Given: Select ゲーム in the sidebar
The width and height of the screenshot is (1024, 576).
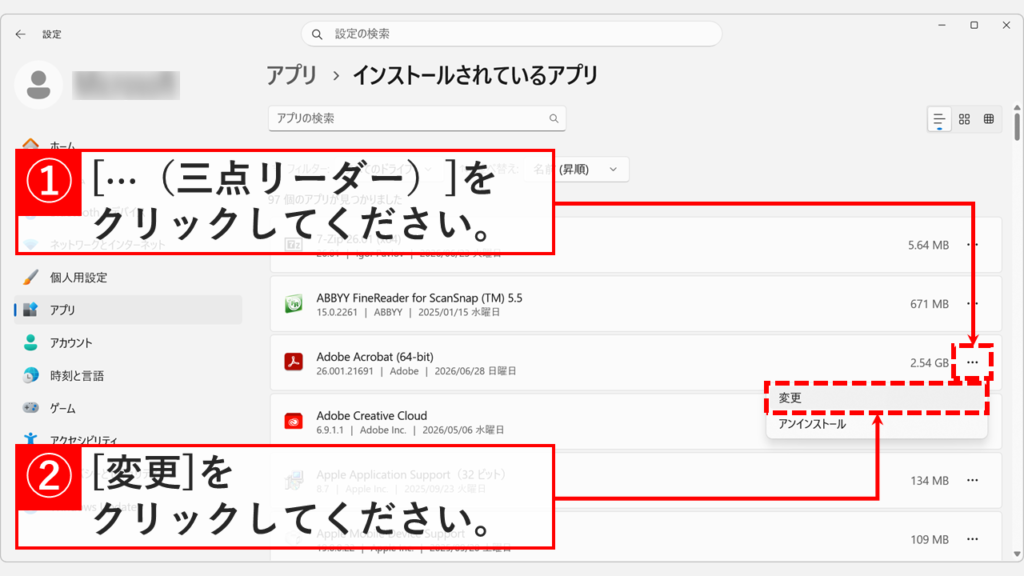Looking at the screenshot, I should [128, 408].
